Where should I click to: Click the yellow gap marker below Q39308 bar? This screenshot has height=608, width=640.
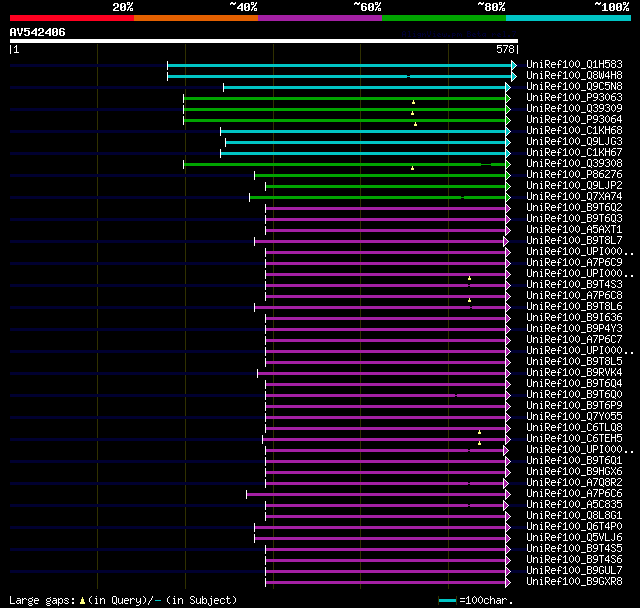413,168
